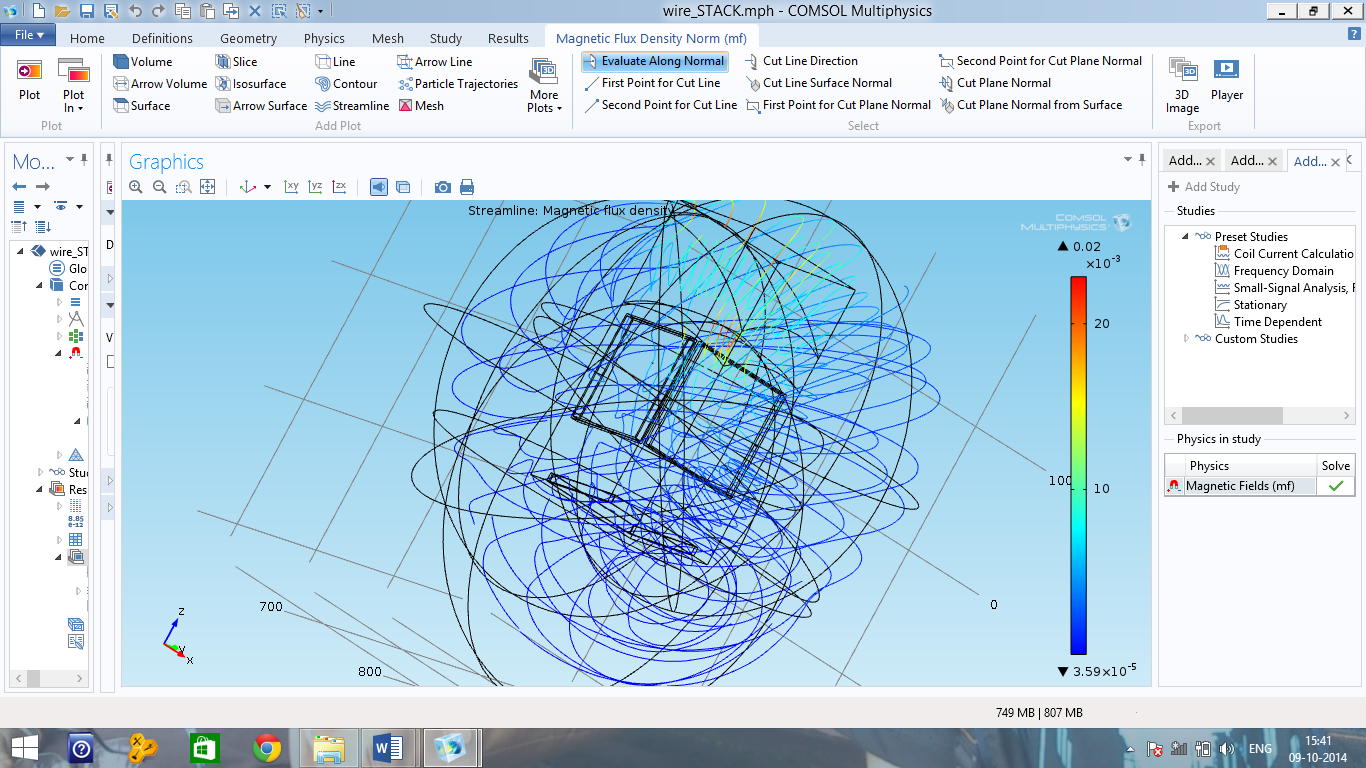Screen dimensions: 1366x768
Task: Open the File menu
Action: pyautogui.click(x=29, y=35)
